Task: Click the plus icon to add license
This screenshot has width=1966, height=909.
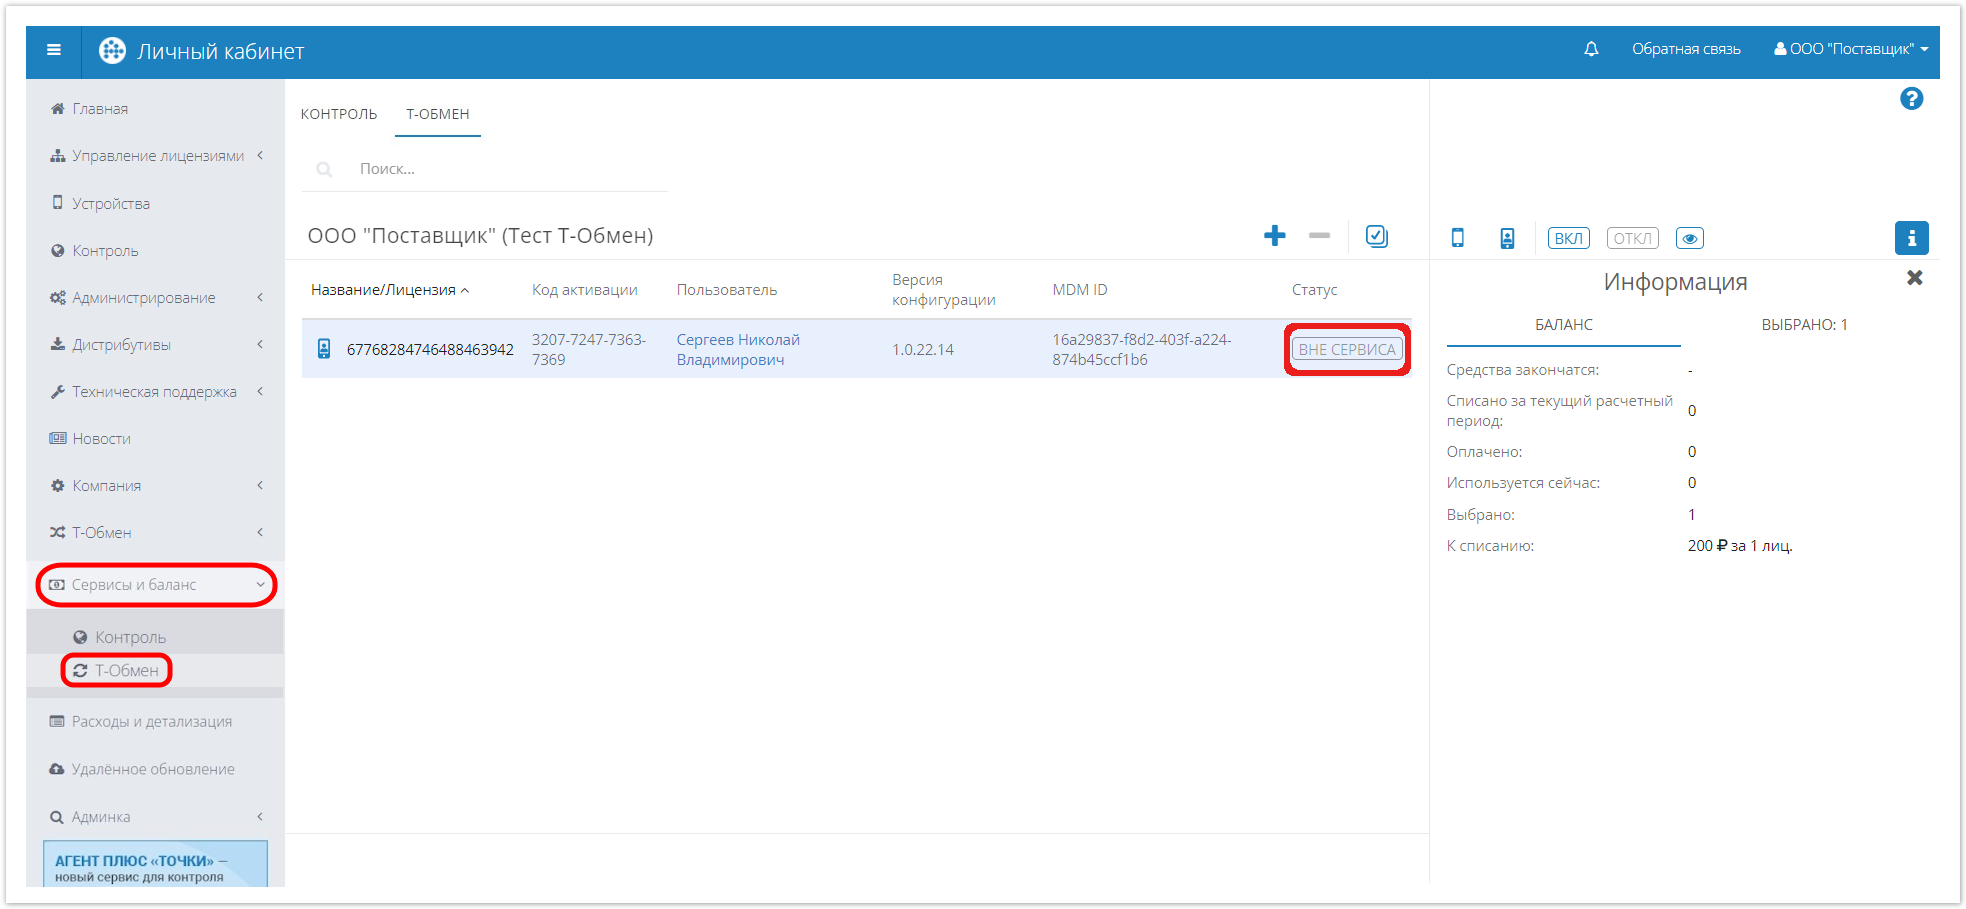Action: [1274, 236]
